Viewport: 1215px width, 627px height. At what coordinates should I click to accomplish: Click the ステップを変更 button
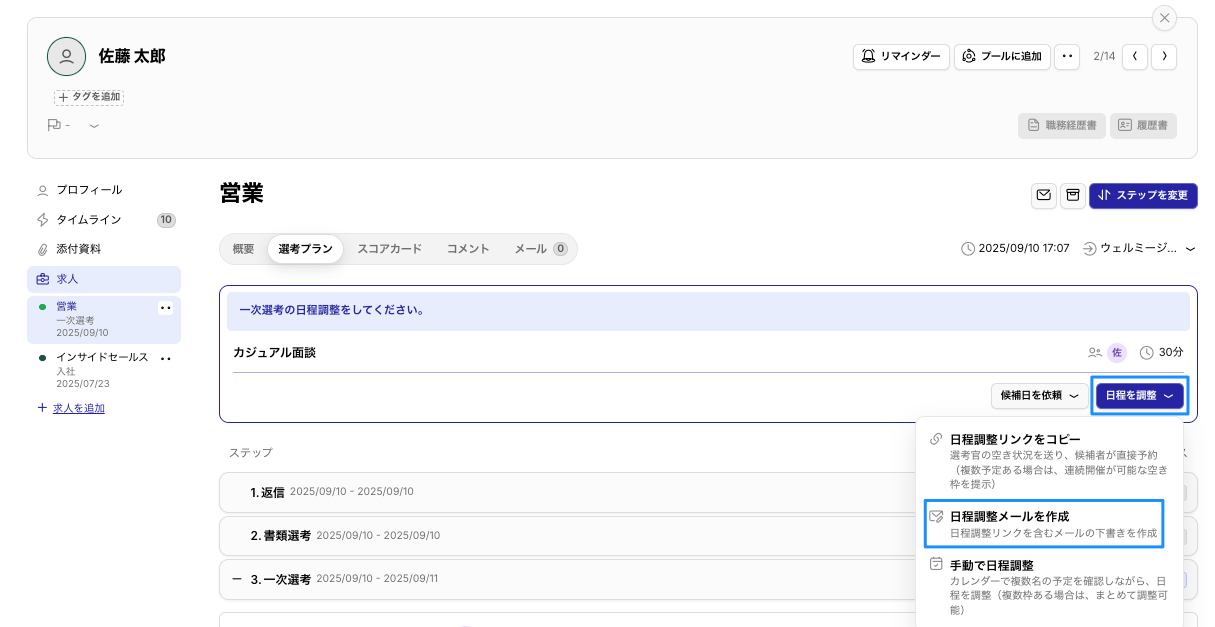[x=1143, y=195]
